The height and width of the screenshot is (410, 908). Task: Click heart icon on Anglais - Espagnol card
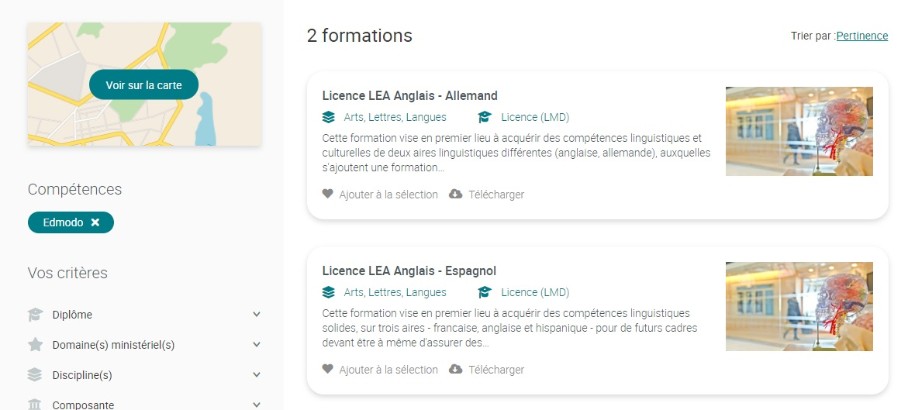pyautogui.click(x=327, y=369)
